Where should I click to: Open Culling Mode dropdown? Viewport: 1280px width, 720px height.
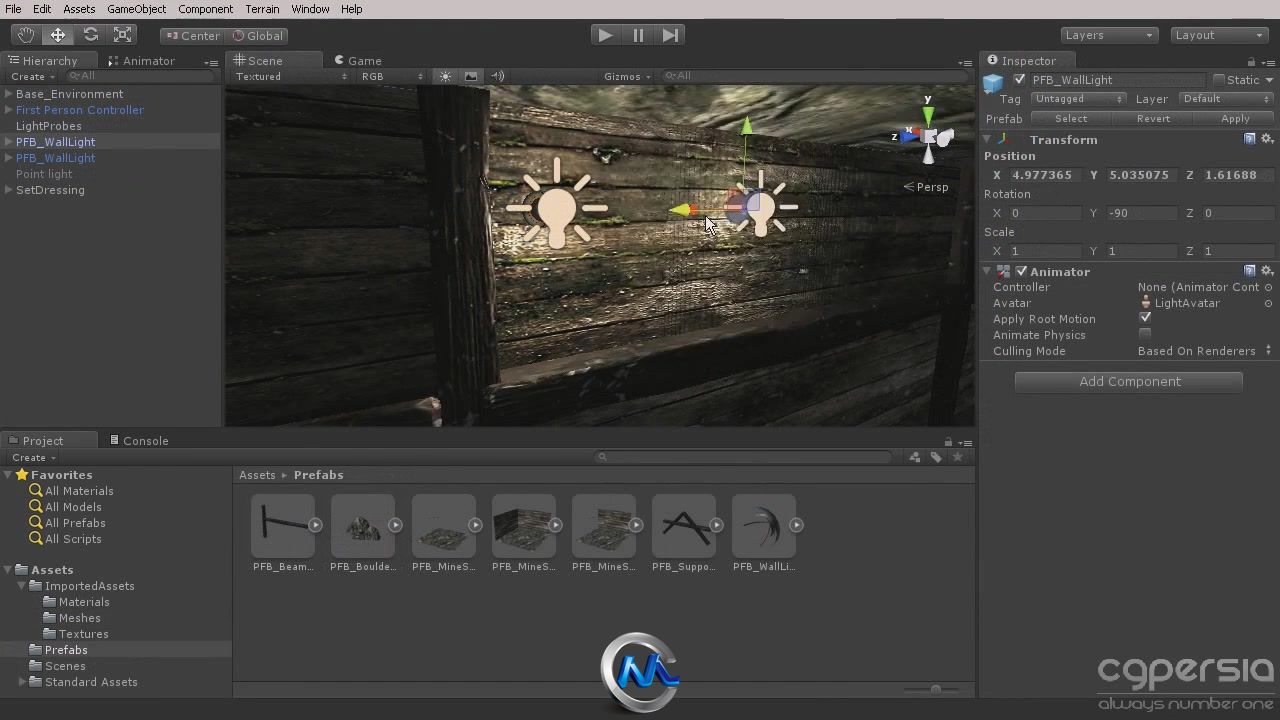click(1205, 351)
